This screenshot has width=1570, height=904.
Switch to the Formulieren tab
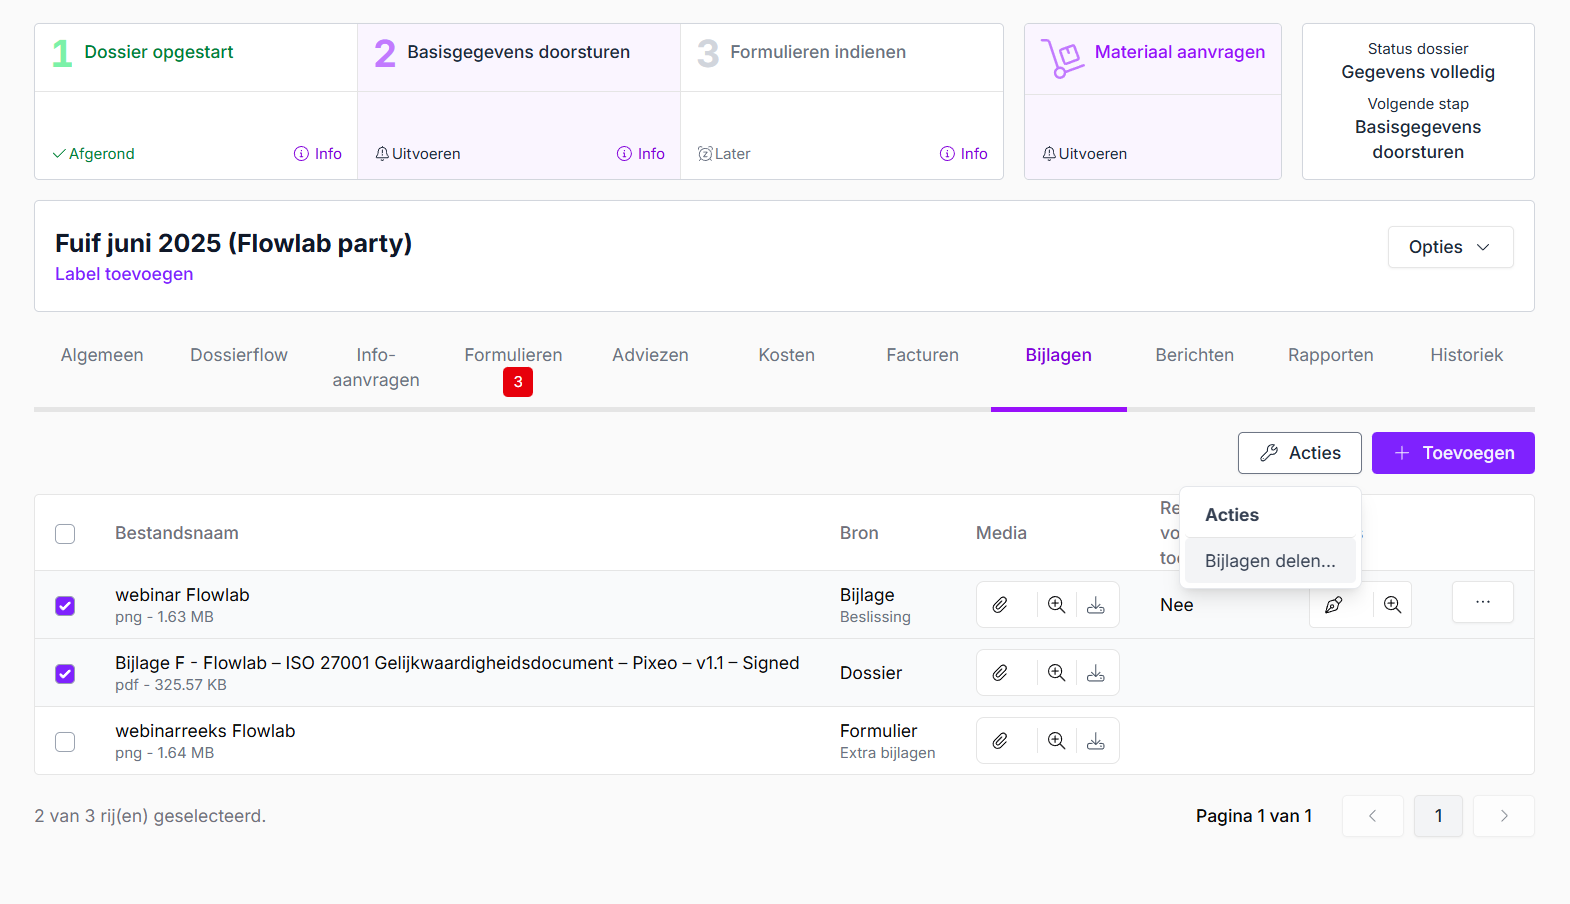coord(513,356)
